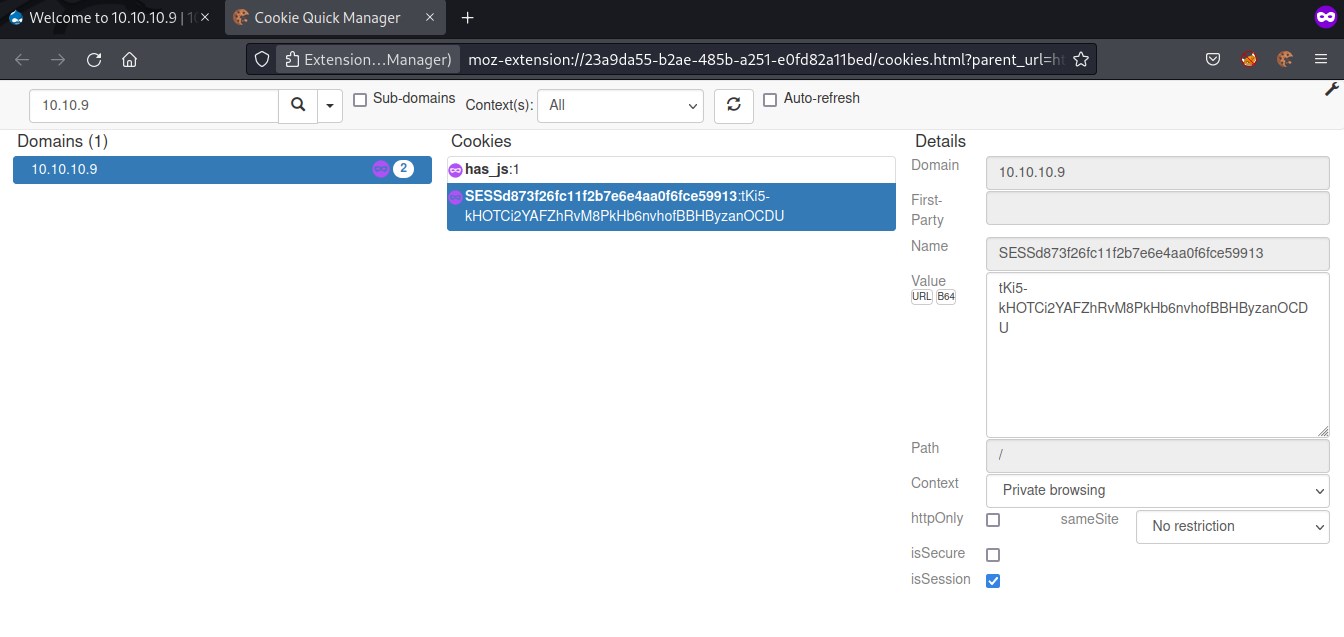Click the URL decode badge
The height and width of the screenshot is (637, 1344).
point(922,298)
